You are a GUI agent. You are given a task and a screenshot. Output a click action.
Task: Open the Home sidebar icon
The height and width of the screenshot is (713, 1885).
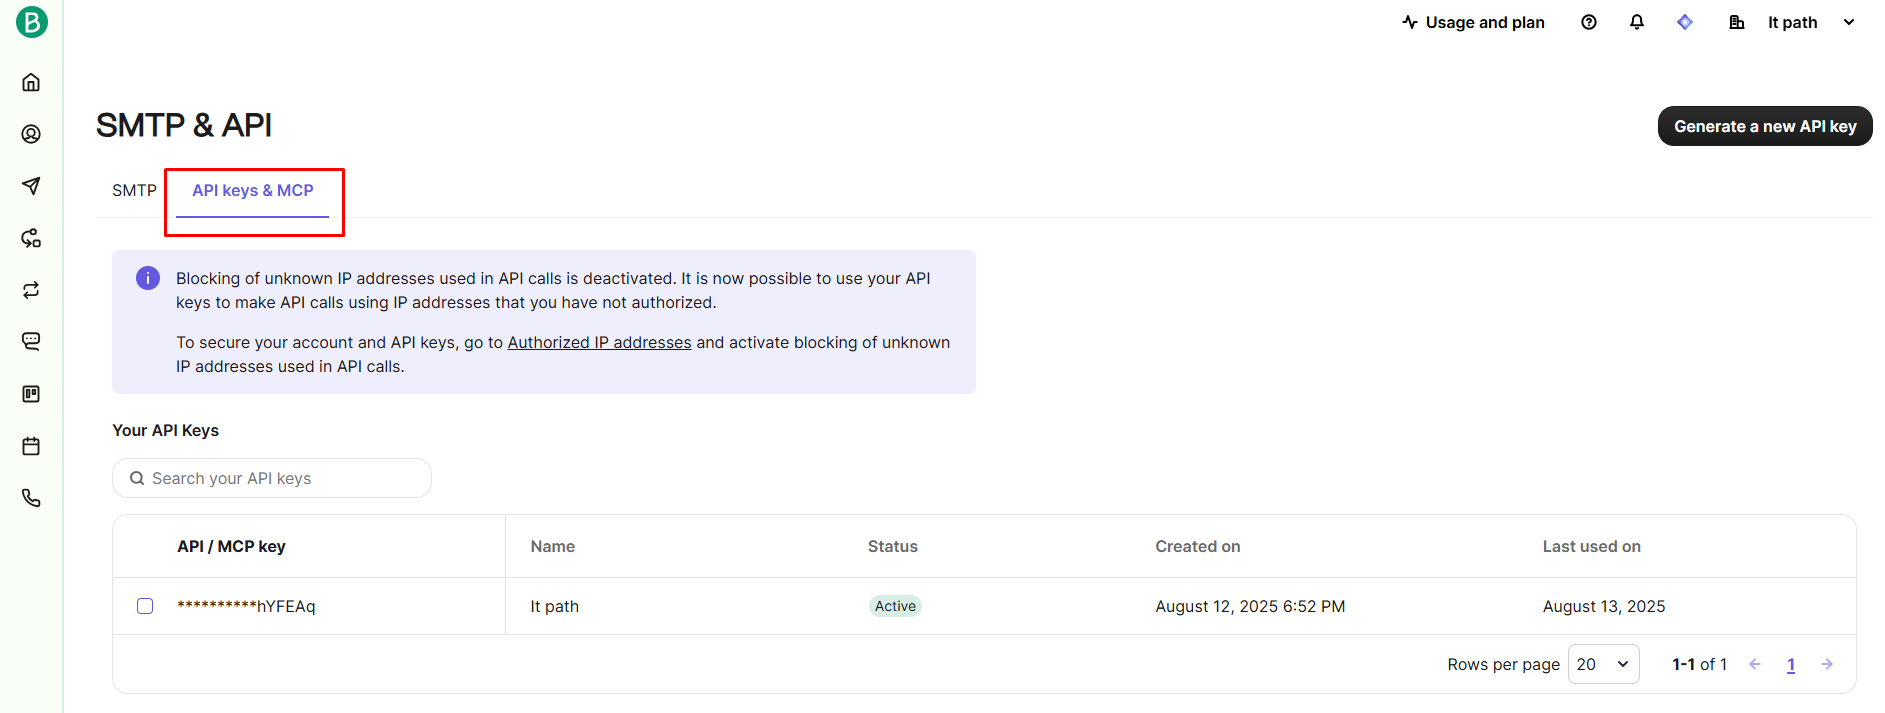click(31, 82)
